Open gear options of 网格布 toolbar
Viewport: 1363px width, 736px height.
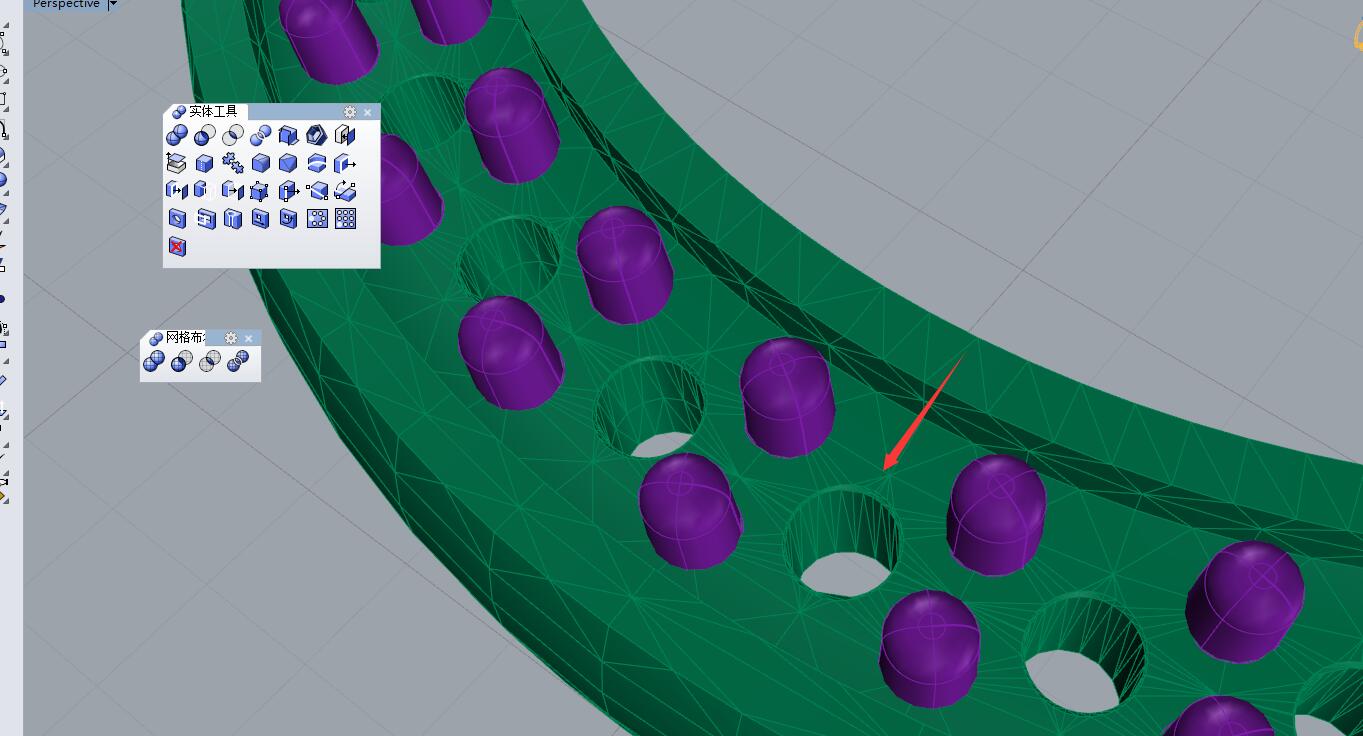(x=231, y=338)
